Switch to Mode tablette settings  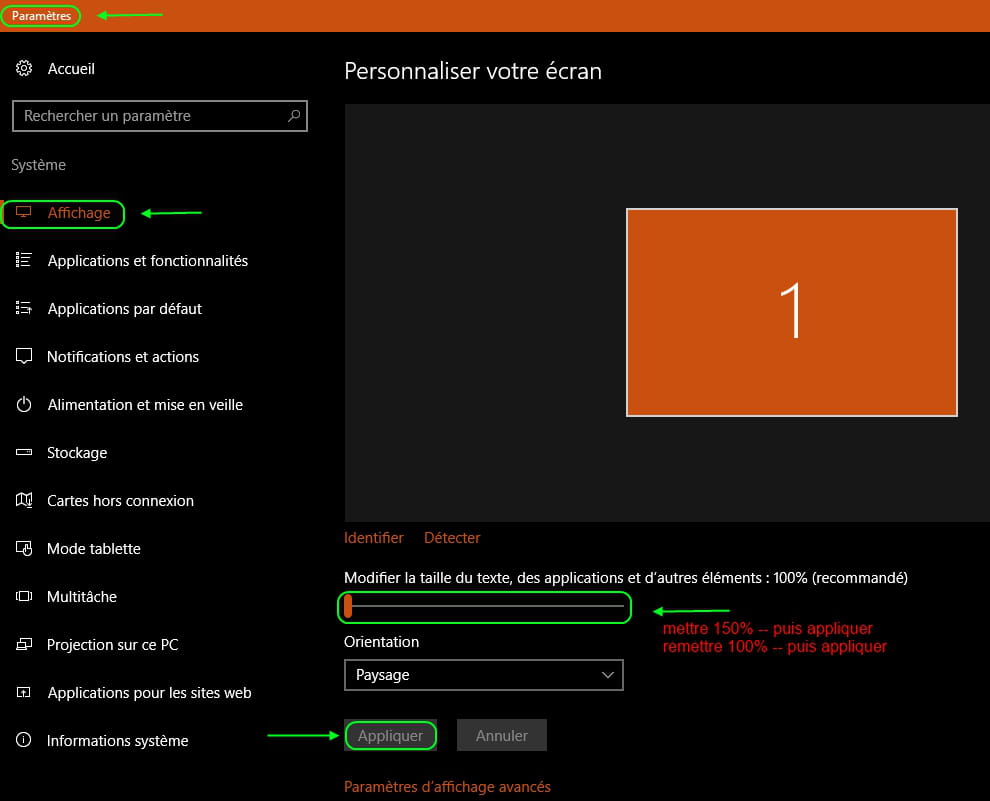coord(93,549)
